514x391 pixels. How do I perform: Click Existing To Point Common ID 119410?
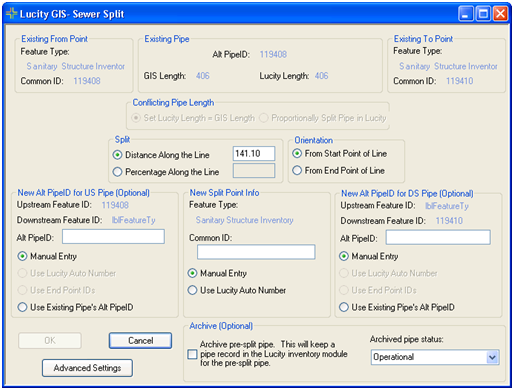[x=460, y=81]
